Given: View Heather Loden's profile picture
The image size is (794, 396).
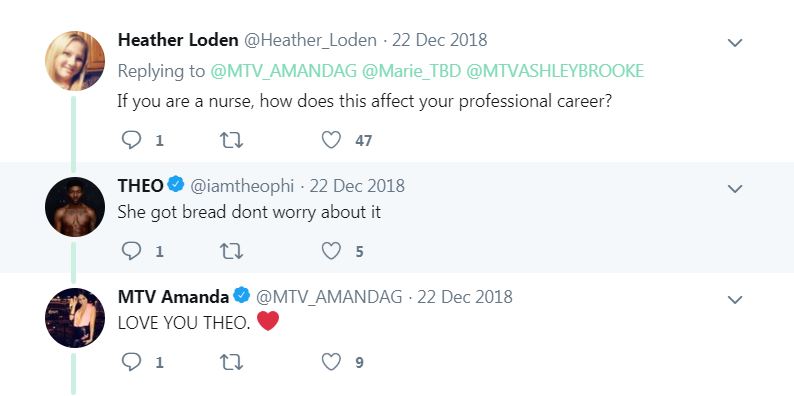Looking at the screenshot, I should (x=75, y=61).
